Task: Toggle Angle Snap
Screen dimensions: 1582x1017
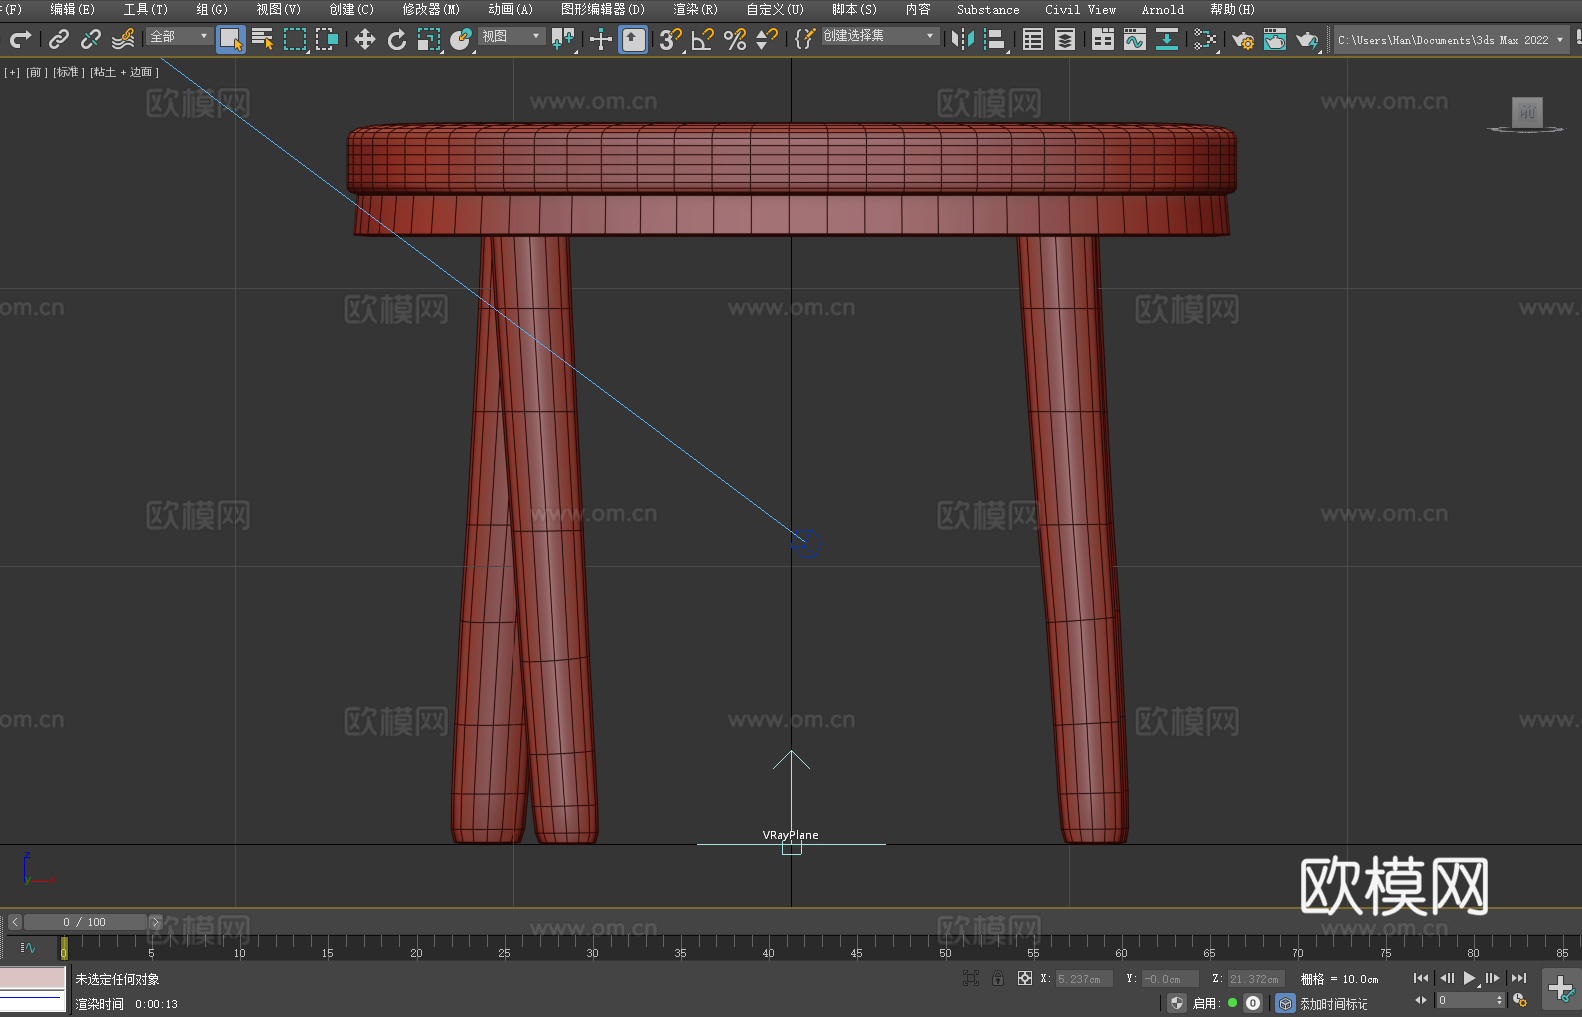Action: pos(703,39)
